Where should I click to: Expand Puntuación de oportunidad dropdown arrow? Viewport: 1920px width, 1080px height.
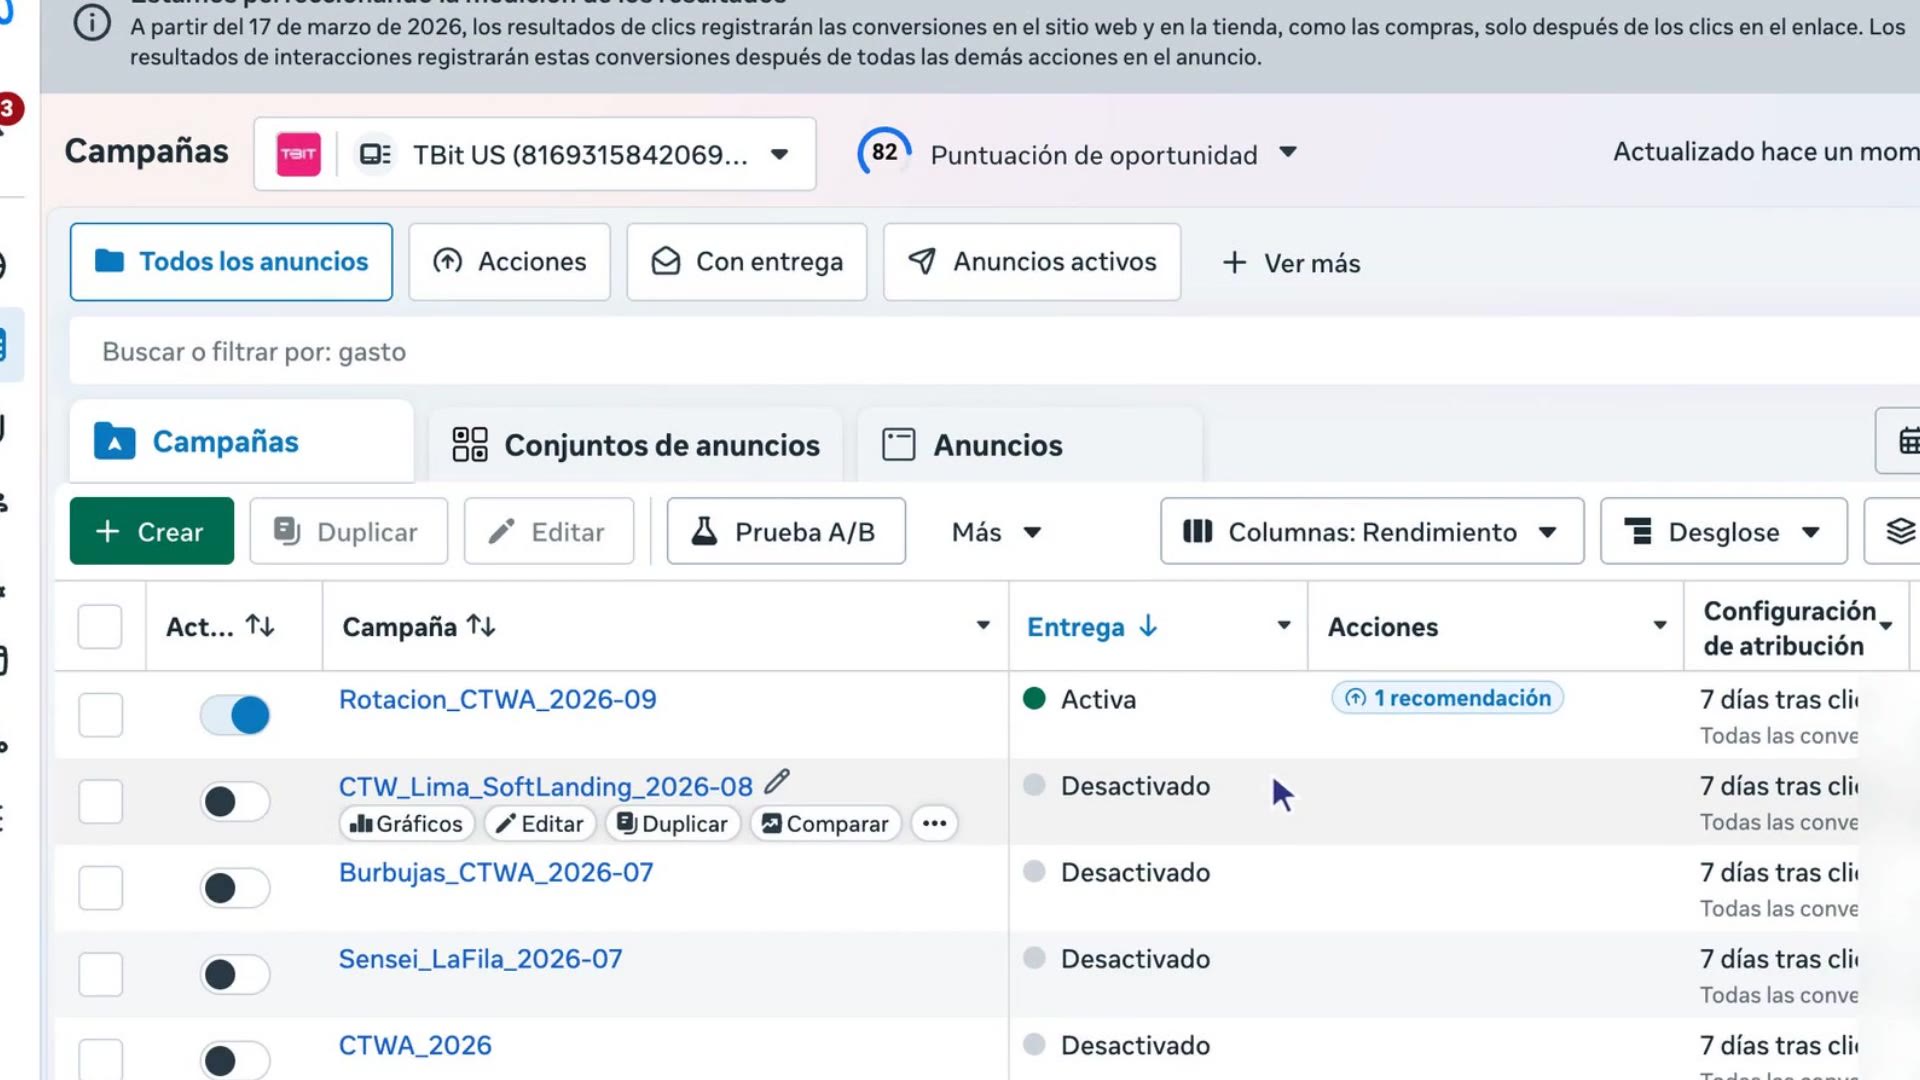[1288, 152]
